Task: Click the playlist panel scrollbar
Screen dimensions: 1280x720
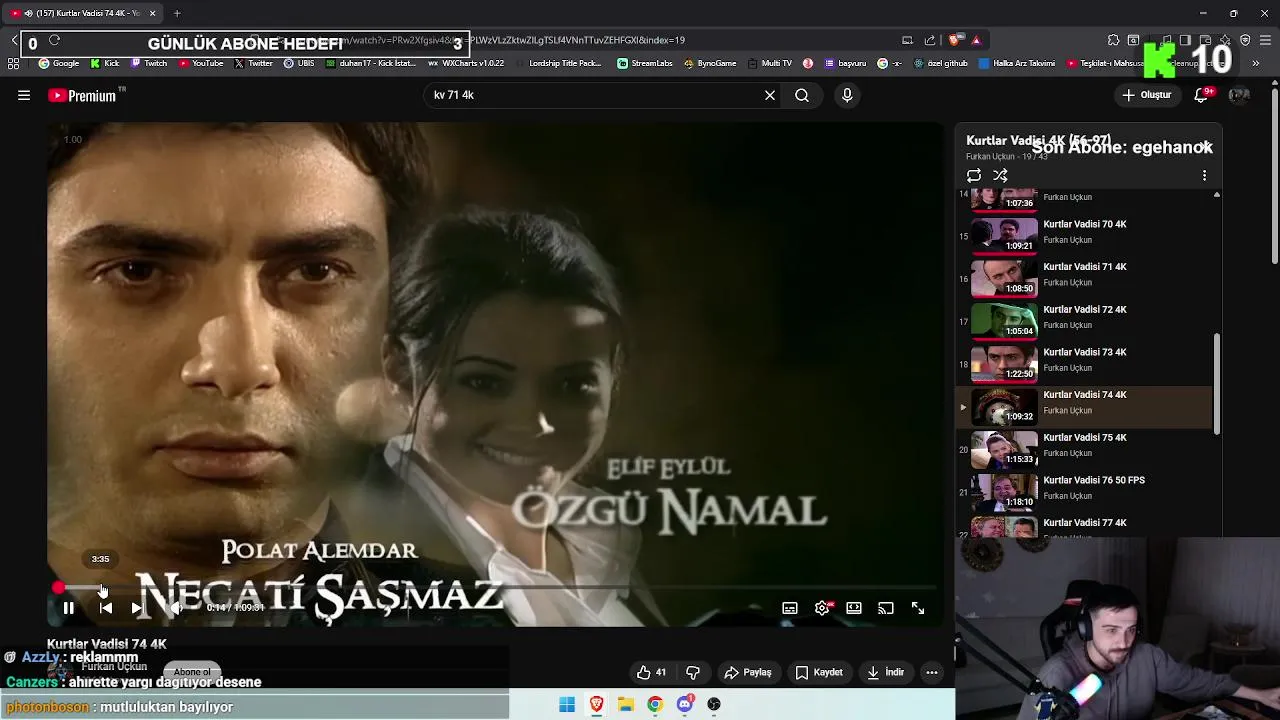Action: coord(1216,384)
